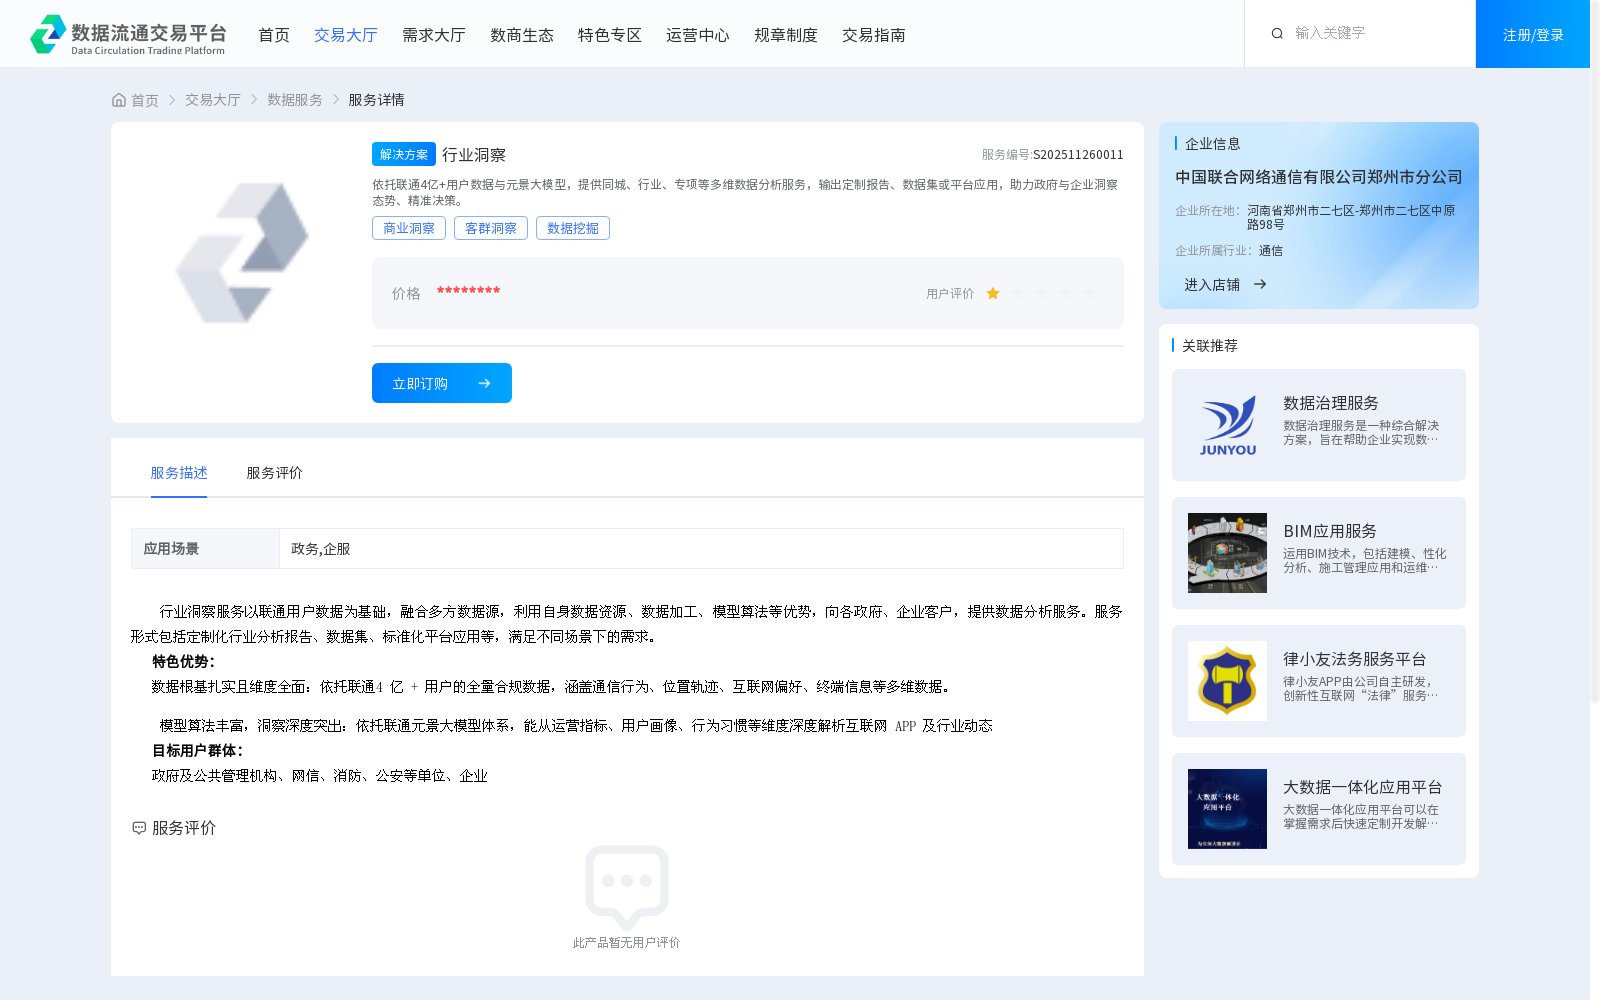This screenshot has height=1000, width=1600.
Task: Click the 商业洞察 tag
Action: (409, 228)
